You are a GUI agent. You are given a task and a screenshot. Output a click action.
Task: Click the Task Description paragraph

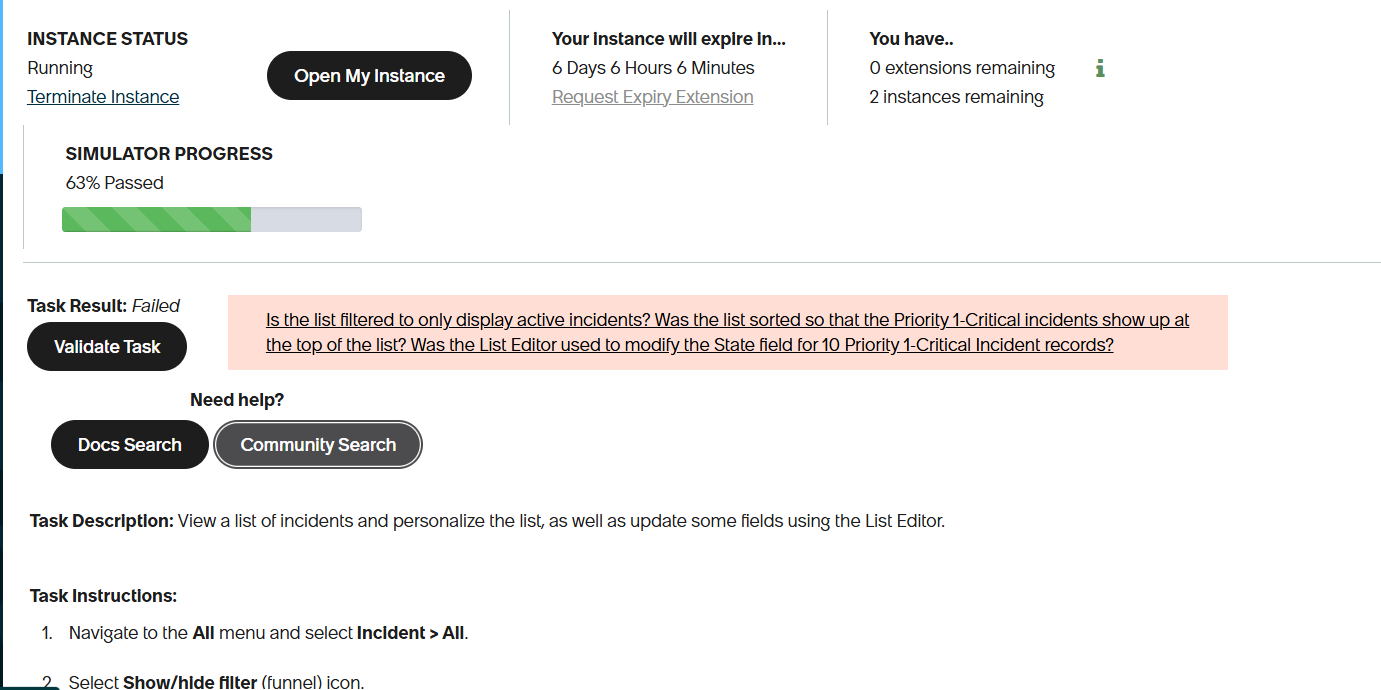[x=487, y=521]
